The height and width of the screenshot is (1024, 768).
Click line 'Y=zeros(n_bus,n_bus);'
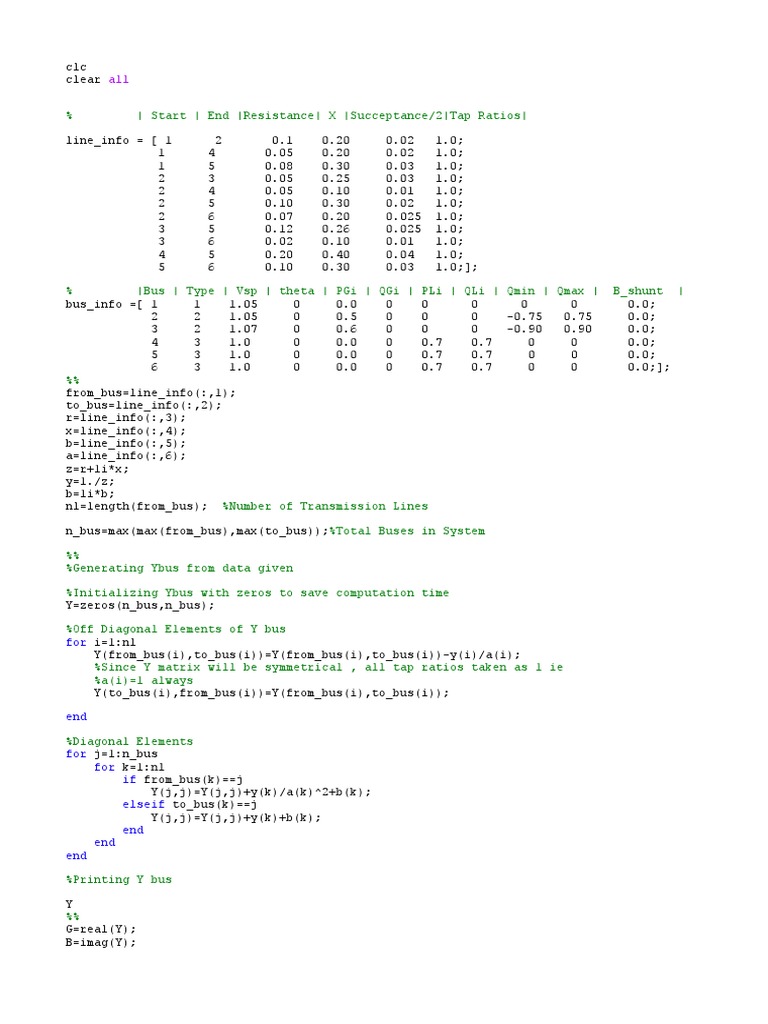pyautogui.click(x=140, y=606)
